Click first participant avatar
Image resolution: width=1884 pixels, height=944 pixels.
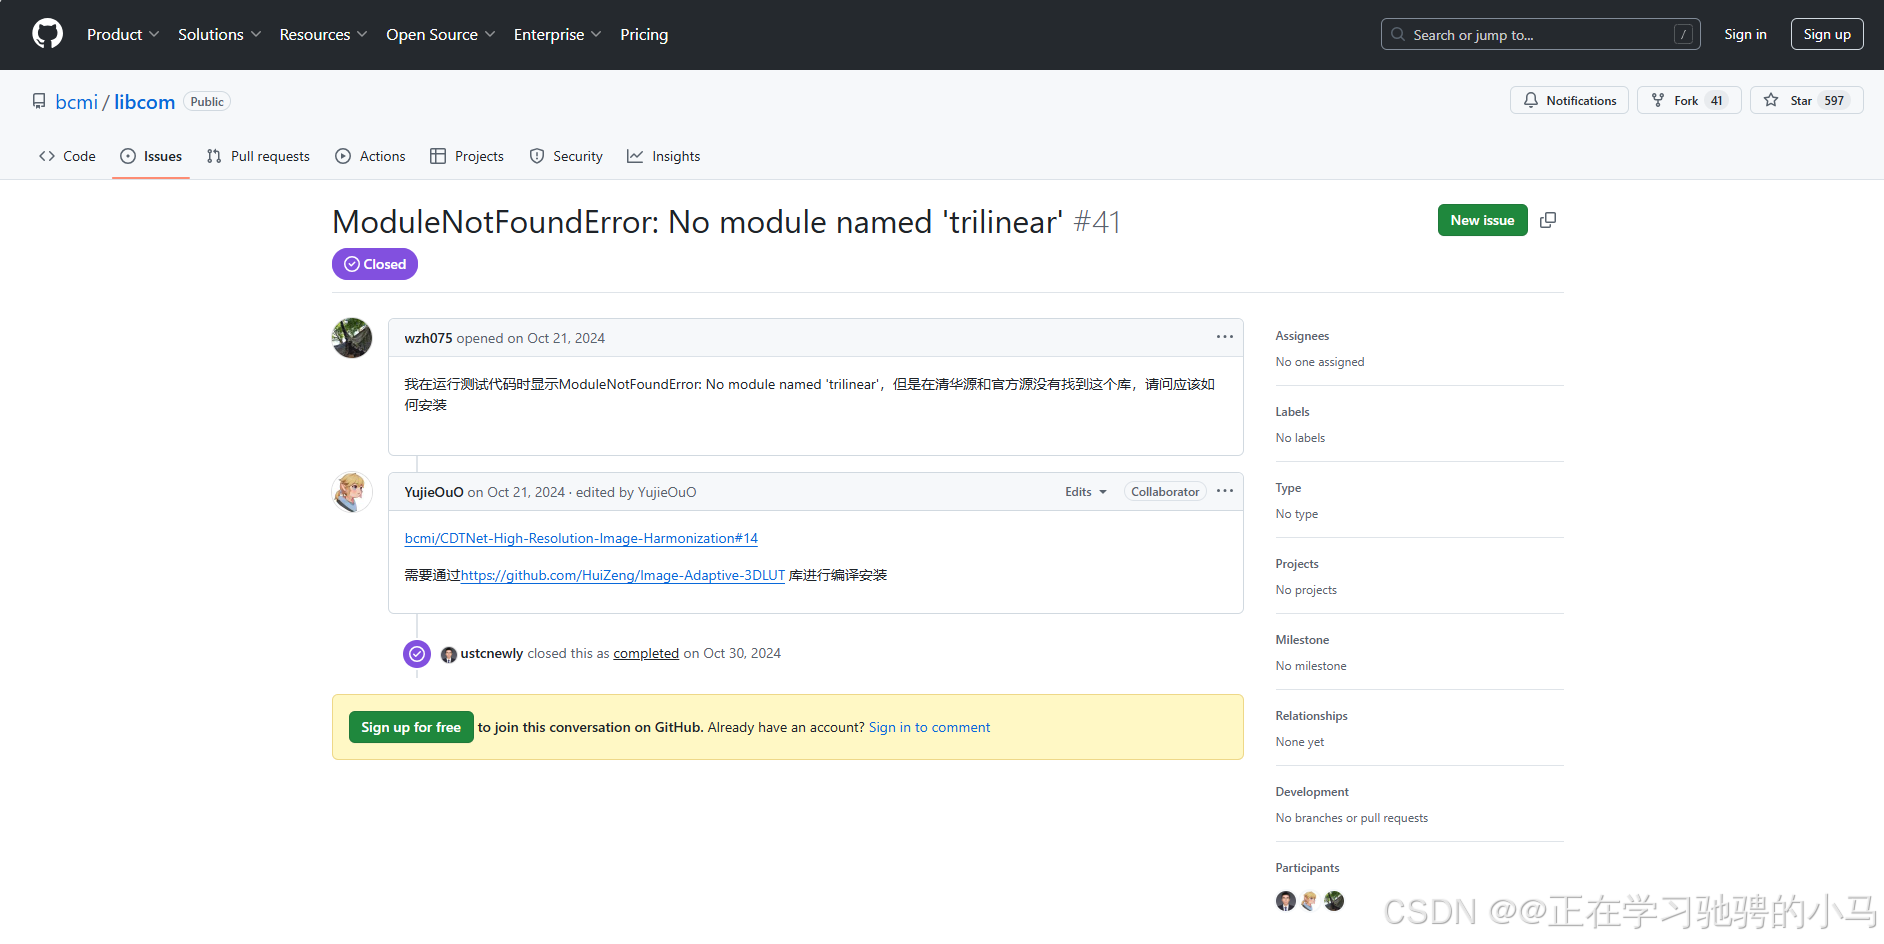[x=1286, y=901]
